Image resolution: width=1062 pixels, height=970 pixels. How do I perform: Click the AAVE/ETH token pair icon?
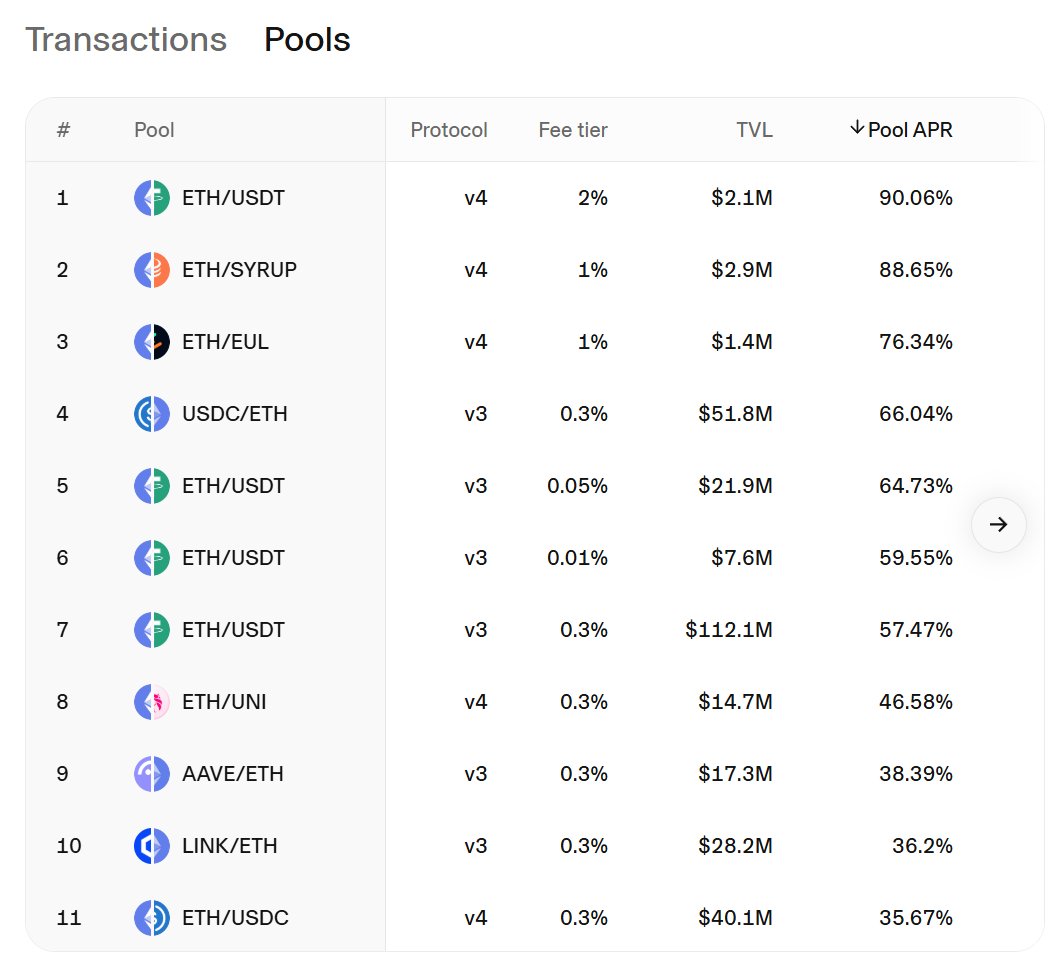(x=152, y=774)
